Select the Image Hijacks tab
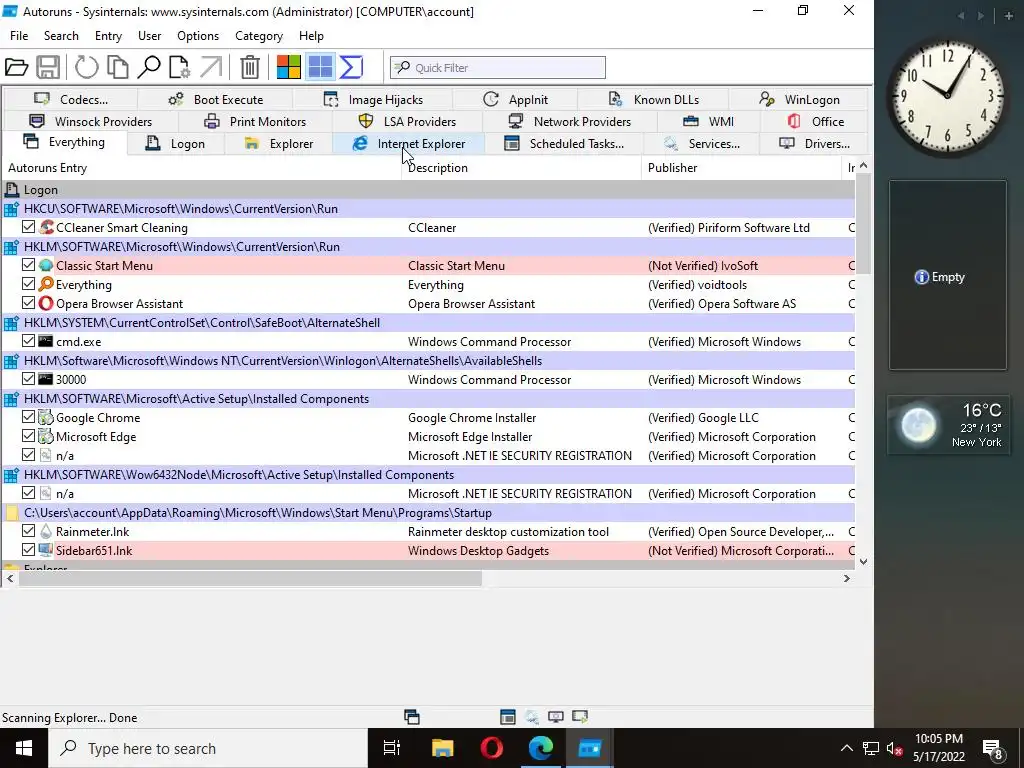The height and width of the screenshot is (768, 1024). 374,100
